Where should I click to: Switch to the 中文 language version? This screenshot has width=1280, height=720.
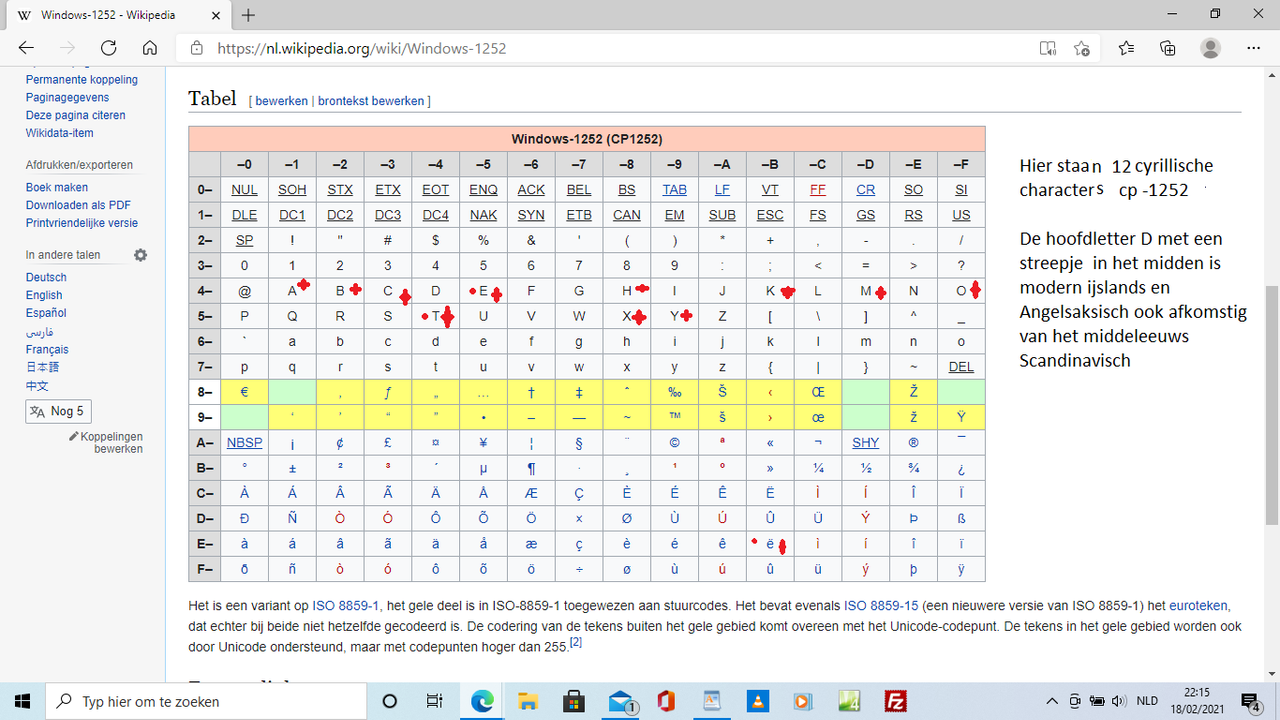(37, 385)
